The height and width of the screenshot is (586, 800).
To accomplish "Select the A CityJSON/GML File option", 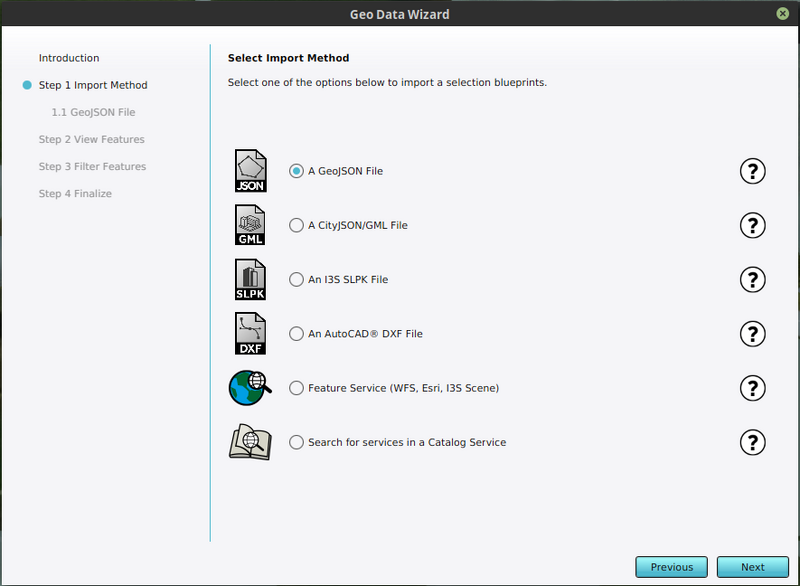I will 296,225.
